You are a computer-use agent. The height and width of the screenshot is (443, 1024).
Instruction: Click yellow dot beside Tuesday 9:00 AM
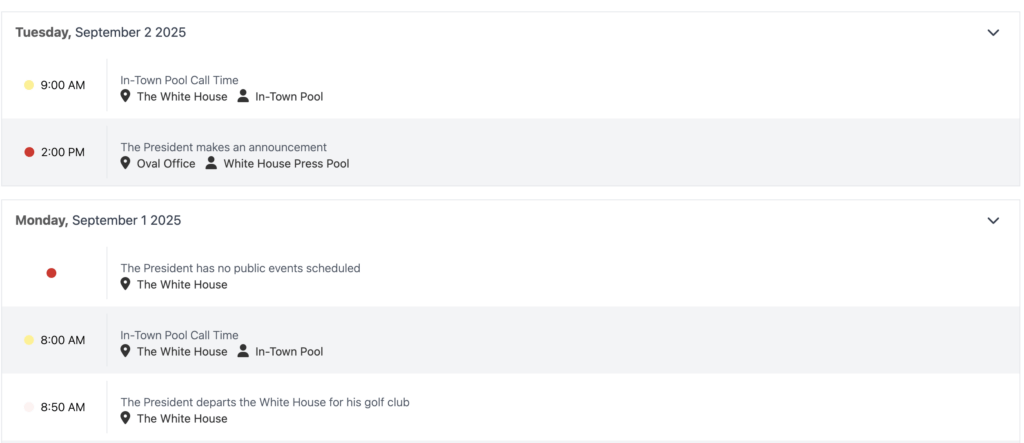[29, 85]
